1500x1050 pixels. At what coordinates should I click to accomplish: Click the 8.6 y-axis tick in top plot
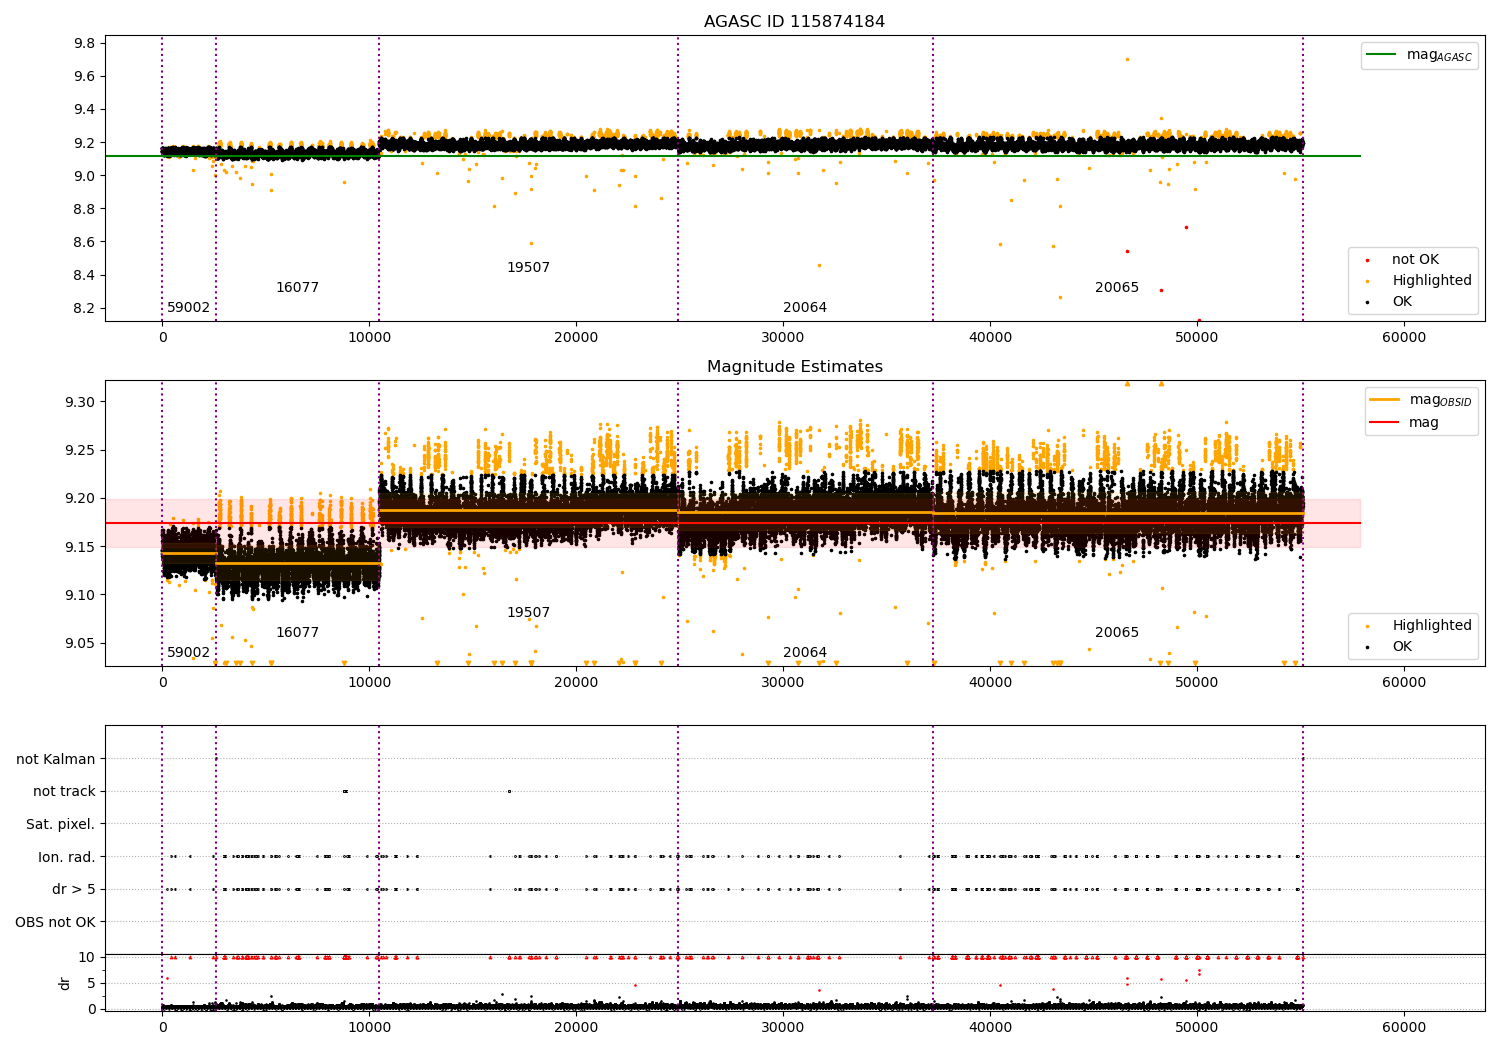pos(85,243)
